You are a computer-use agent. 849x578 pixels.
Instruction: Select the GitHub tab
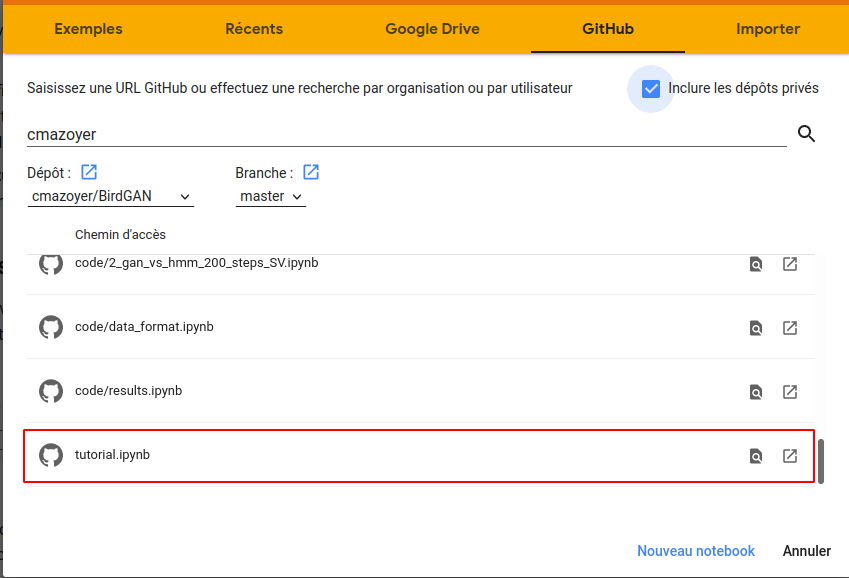(608, 29)
